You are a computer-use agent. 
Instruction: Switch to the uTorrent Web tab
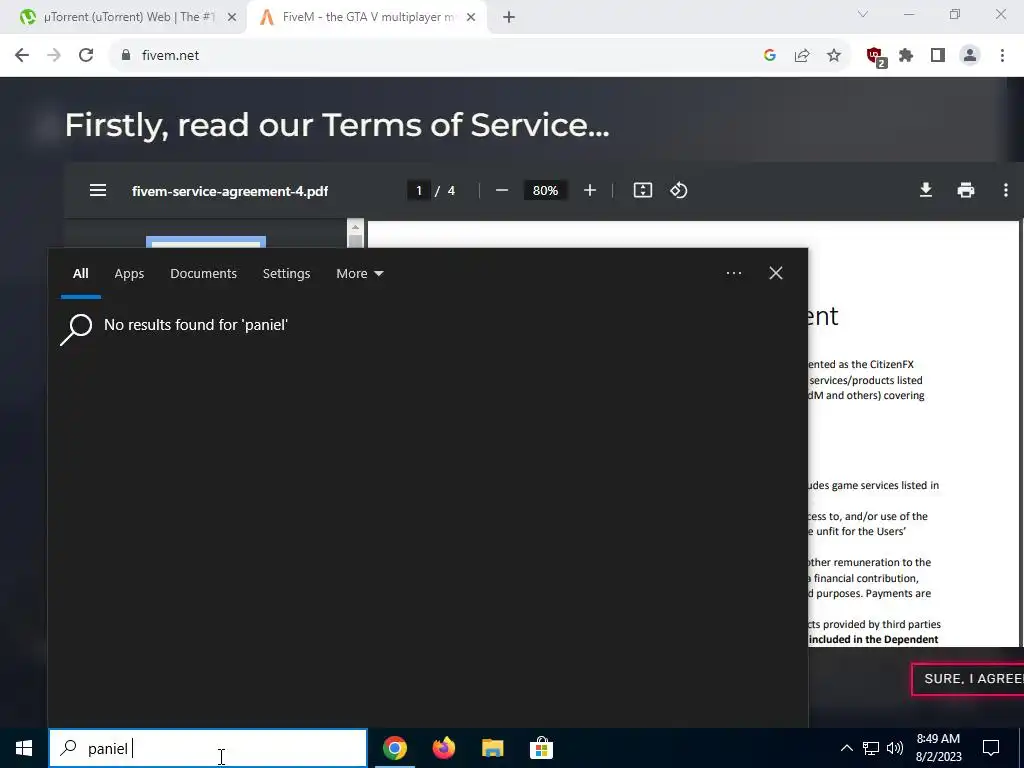[124, 17]
